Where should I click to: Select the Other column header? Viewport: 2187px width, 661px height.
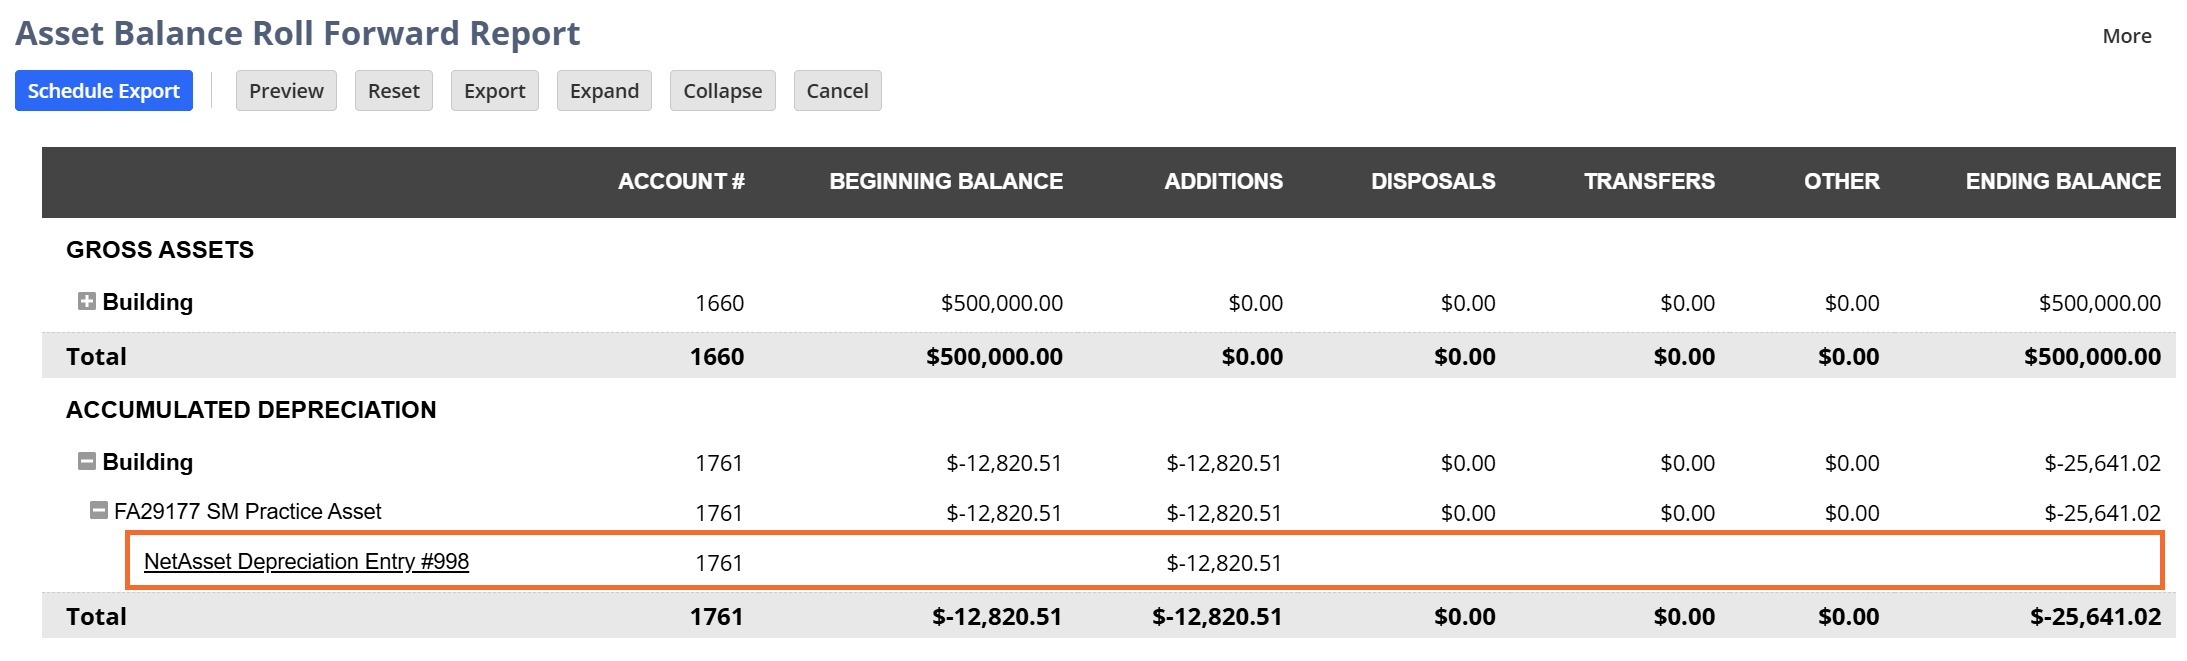pyautogui.click(x=1842, y=181)
